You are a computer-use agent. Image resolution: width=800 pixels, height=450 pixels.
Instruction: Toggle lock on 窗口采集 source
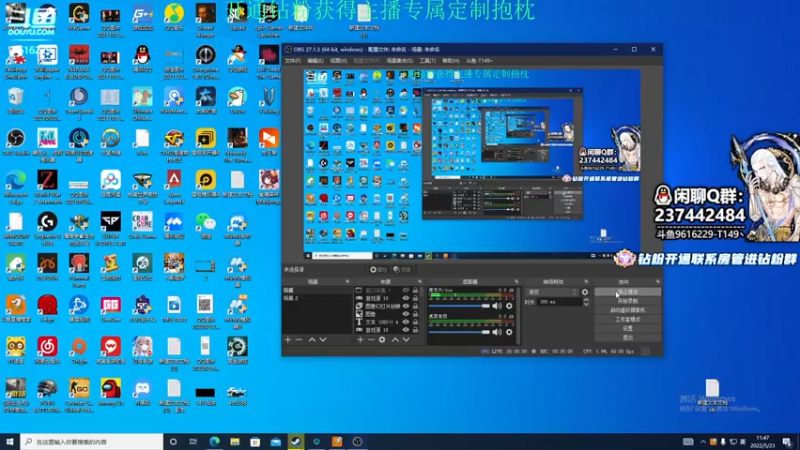tap(415, 290)
